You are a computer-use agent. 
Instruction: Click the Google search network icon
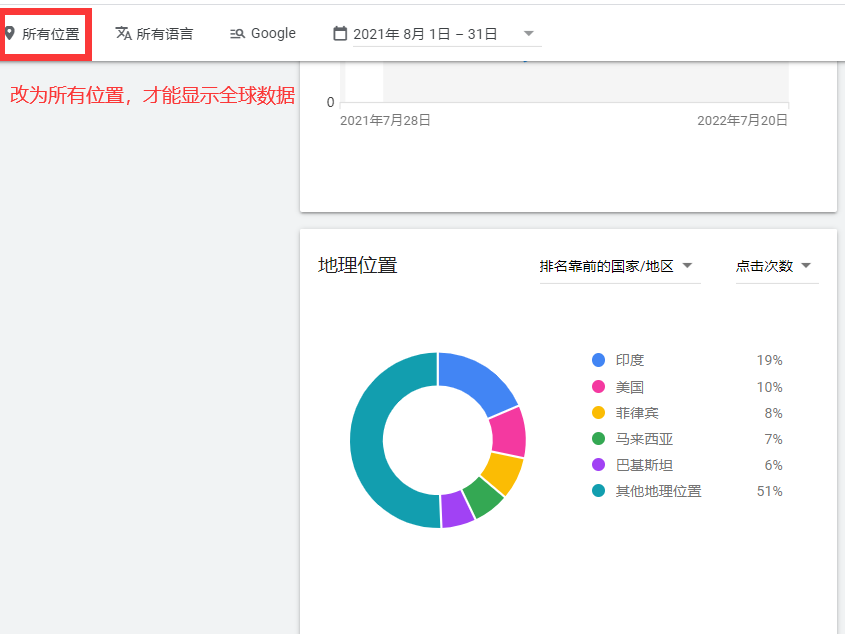237,33
